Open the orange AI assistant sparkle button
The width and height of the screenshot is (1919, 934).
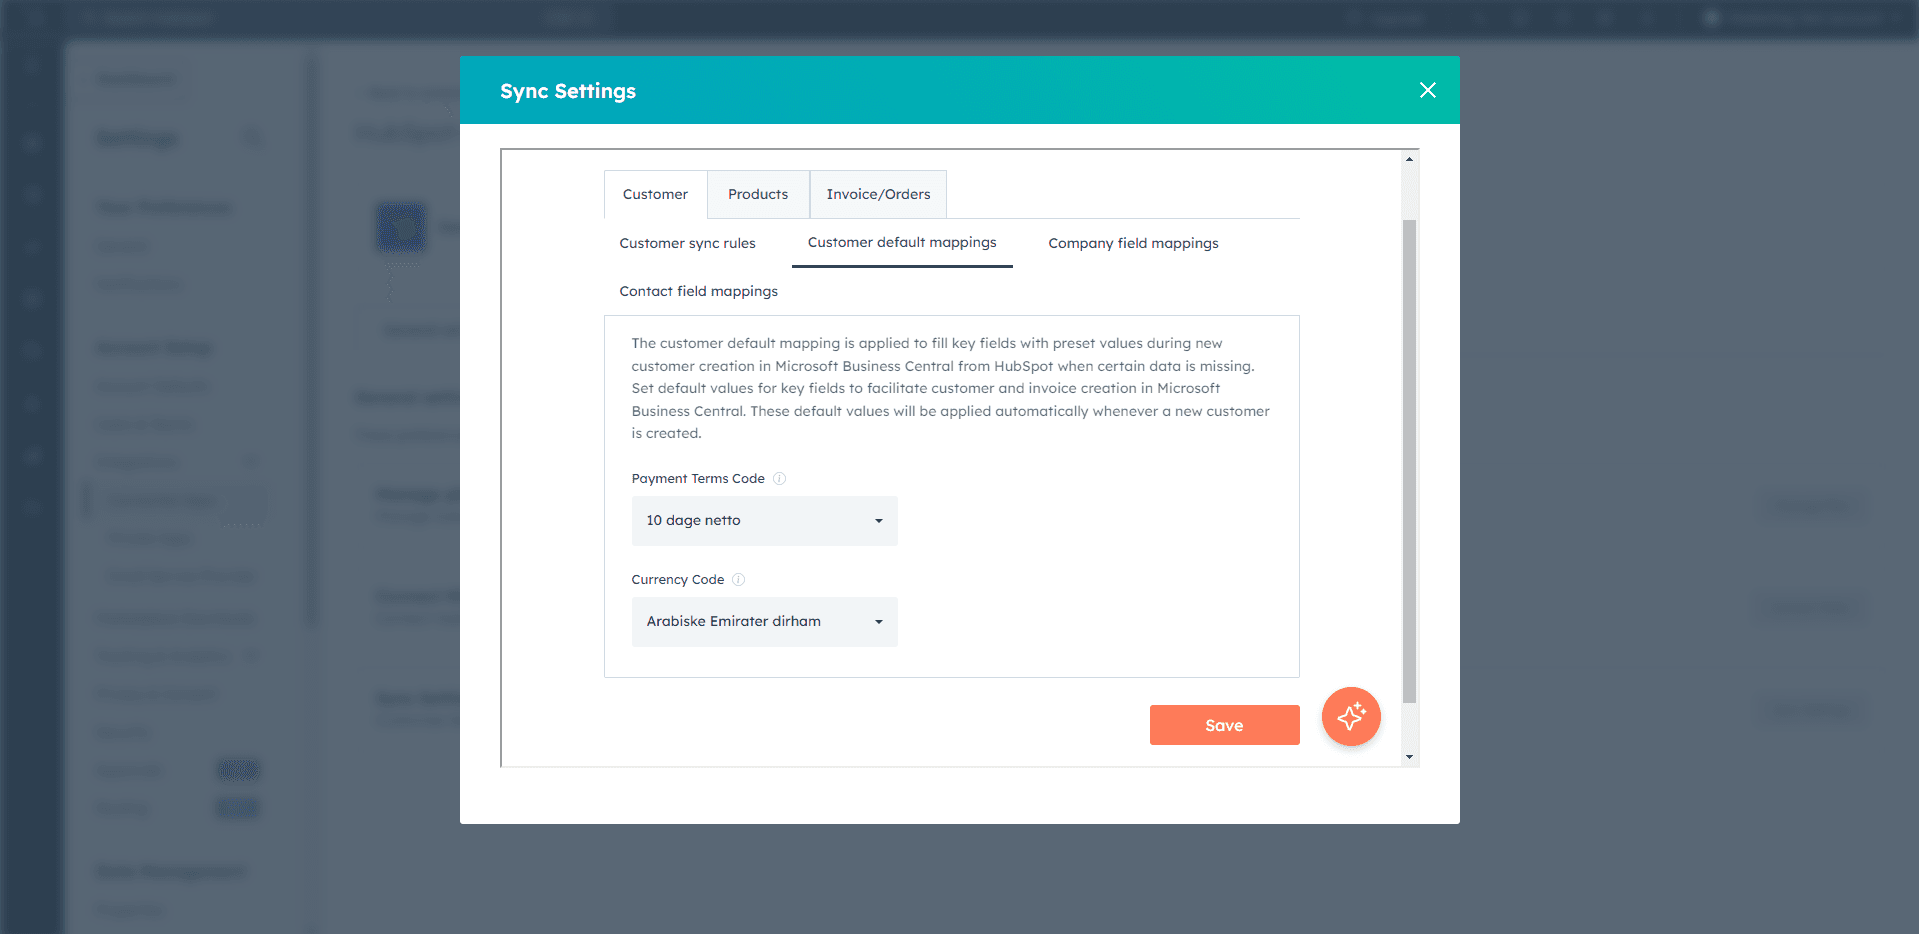(x=1351, y=716)
